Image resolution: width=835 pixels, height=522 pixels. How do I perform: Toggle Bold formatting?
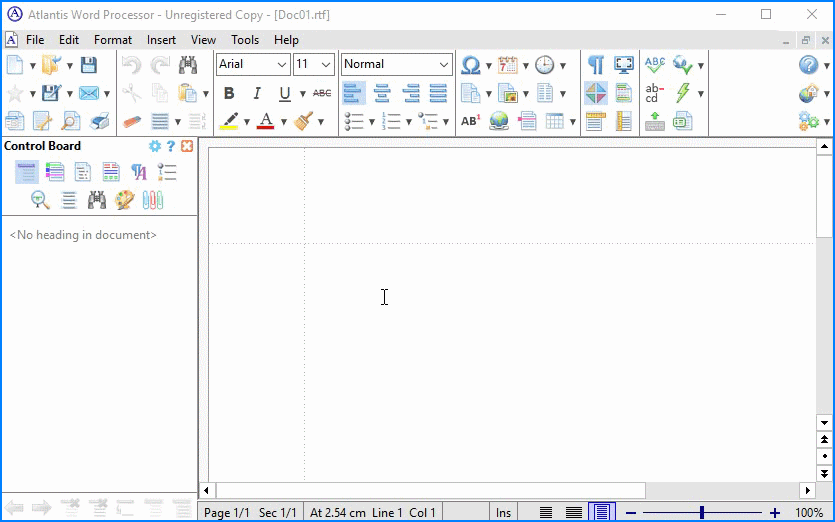pyautogui.click(x=229, y=93)
